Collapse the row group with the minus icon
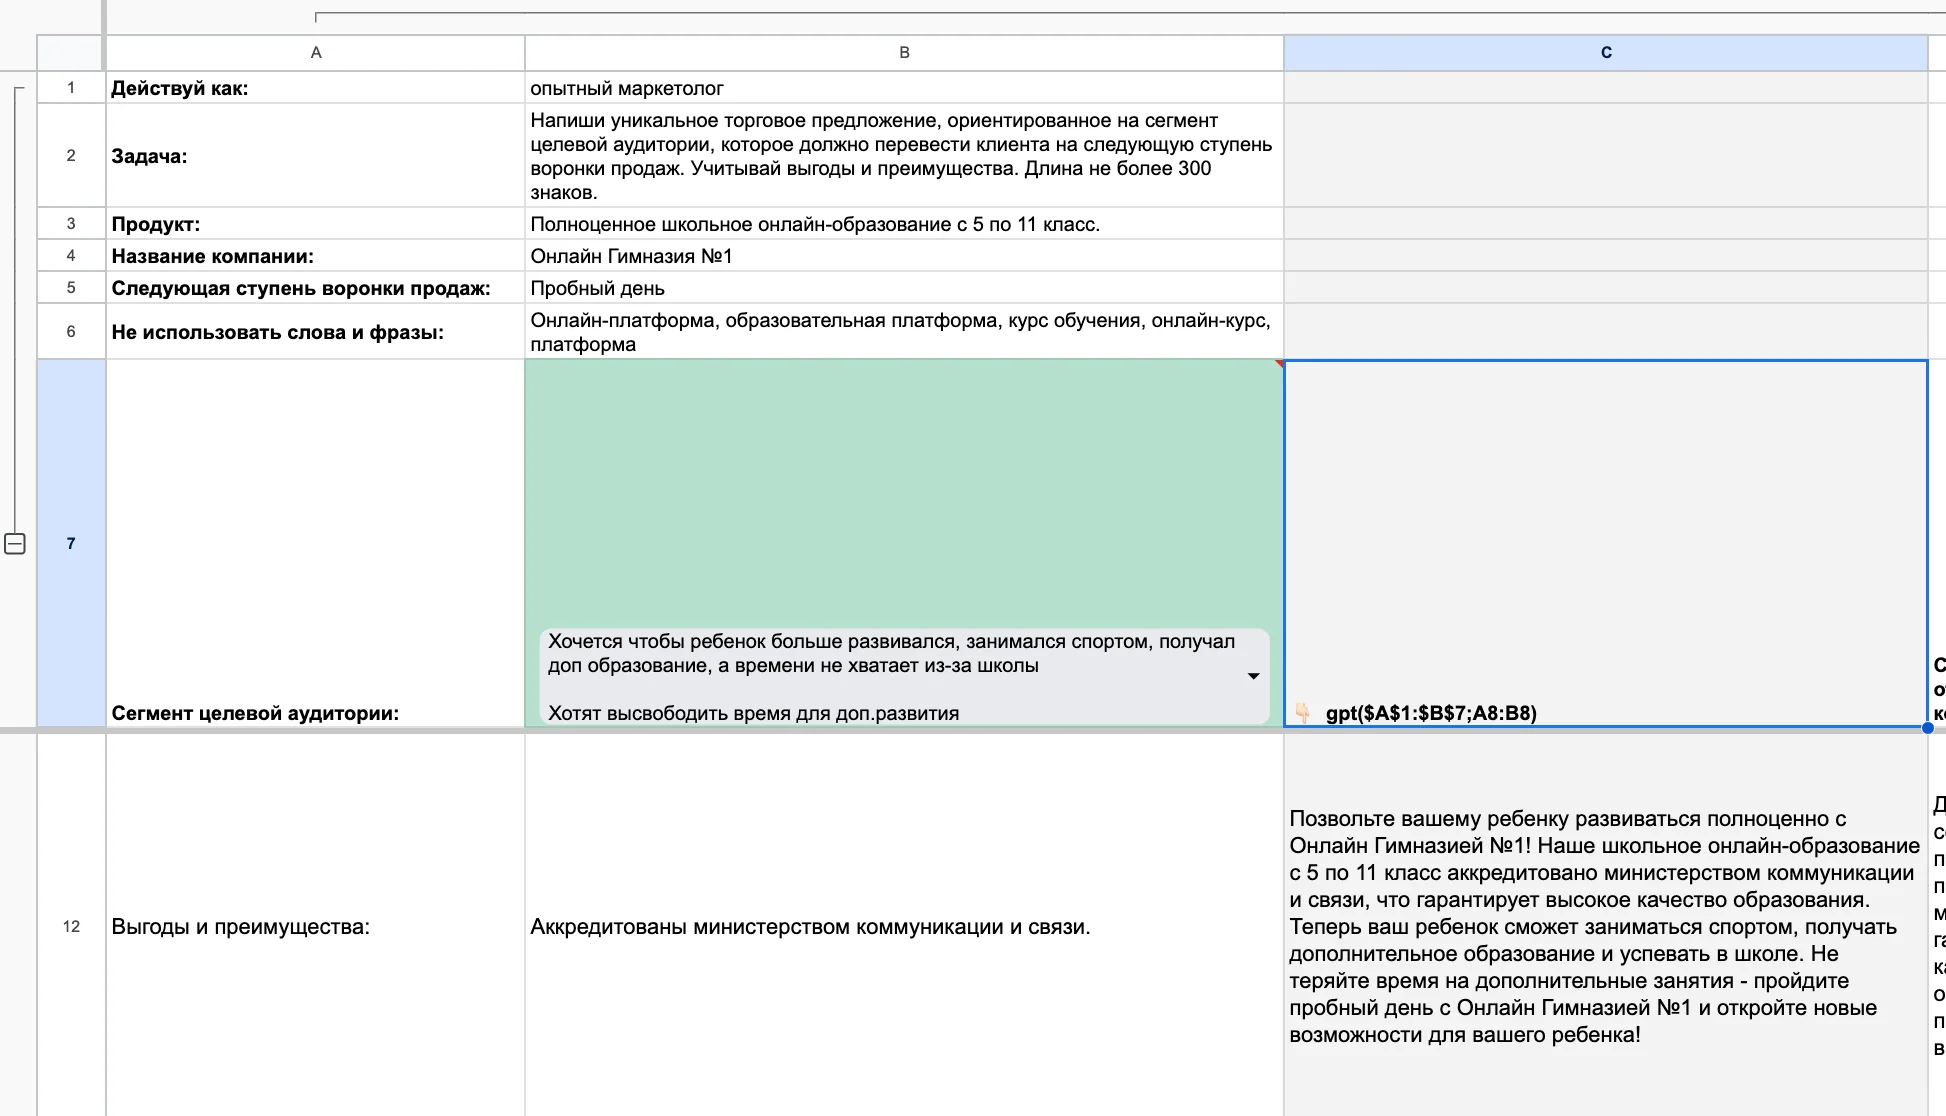 tap(15, 544)
